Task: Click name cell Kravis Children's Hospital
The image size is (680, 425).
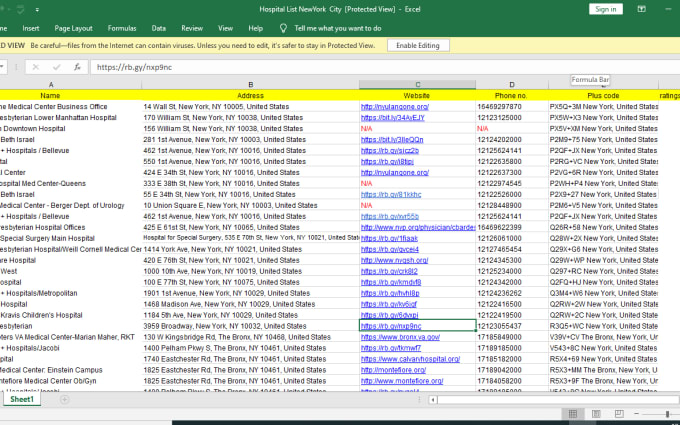Action: [71, 315]
